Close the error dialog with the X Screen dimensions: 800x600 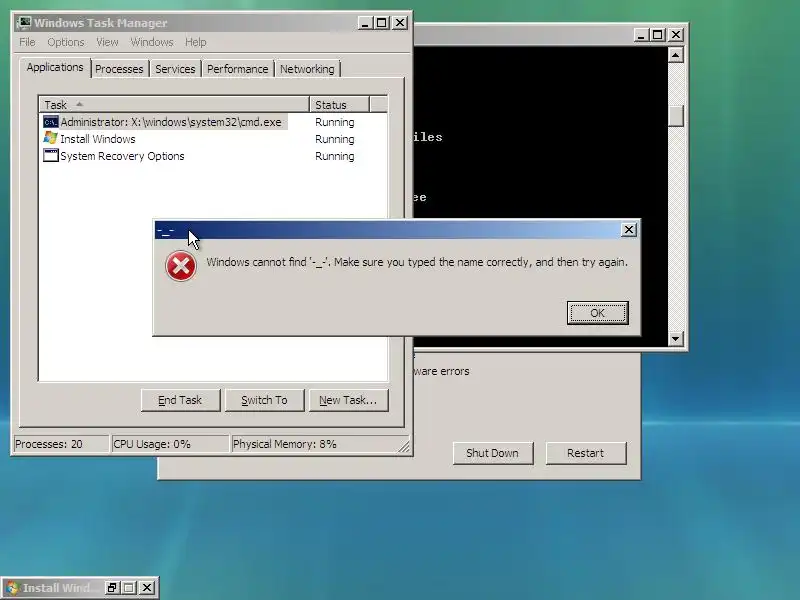(629, 230)
